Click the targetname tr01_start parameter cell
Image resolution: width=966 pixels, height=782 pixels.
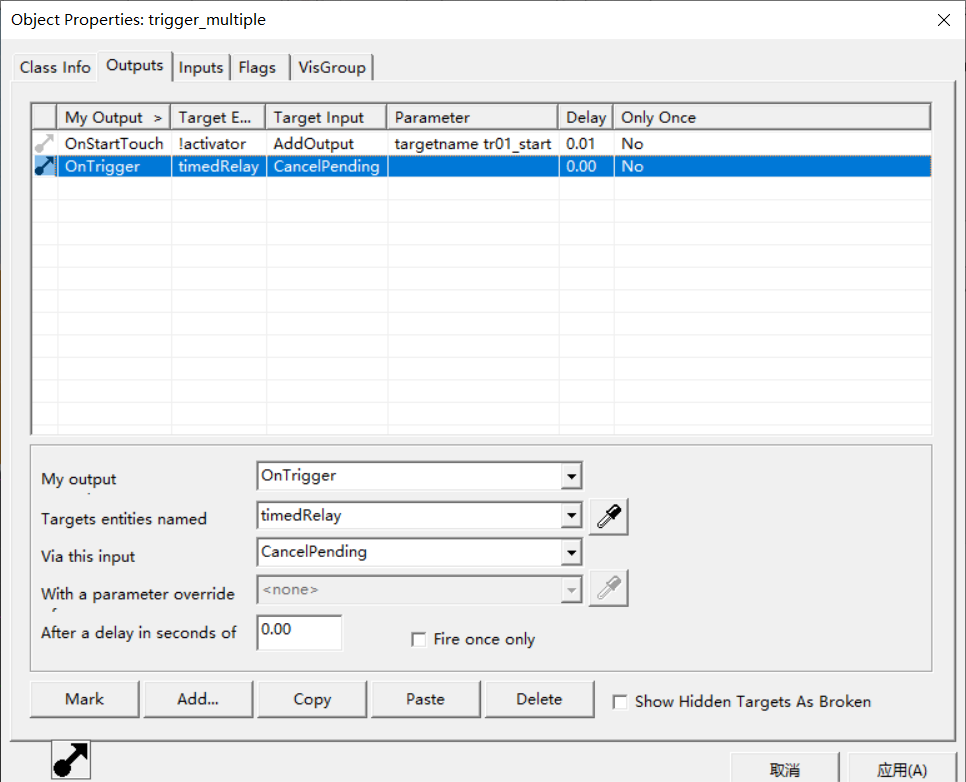coord(473,144)
